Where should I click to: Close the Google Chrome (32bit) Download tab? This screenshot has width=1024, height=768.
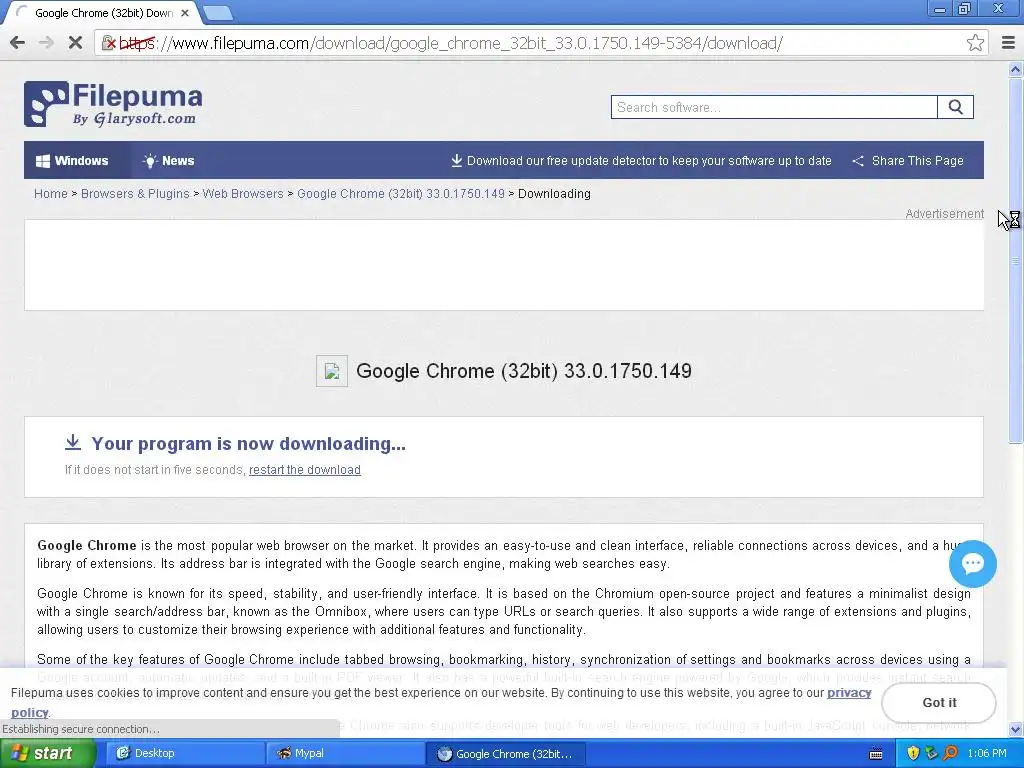click(185, 12)
